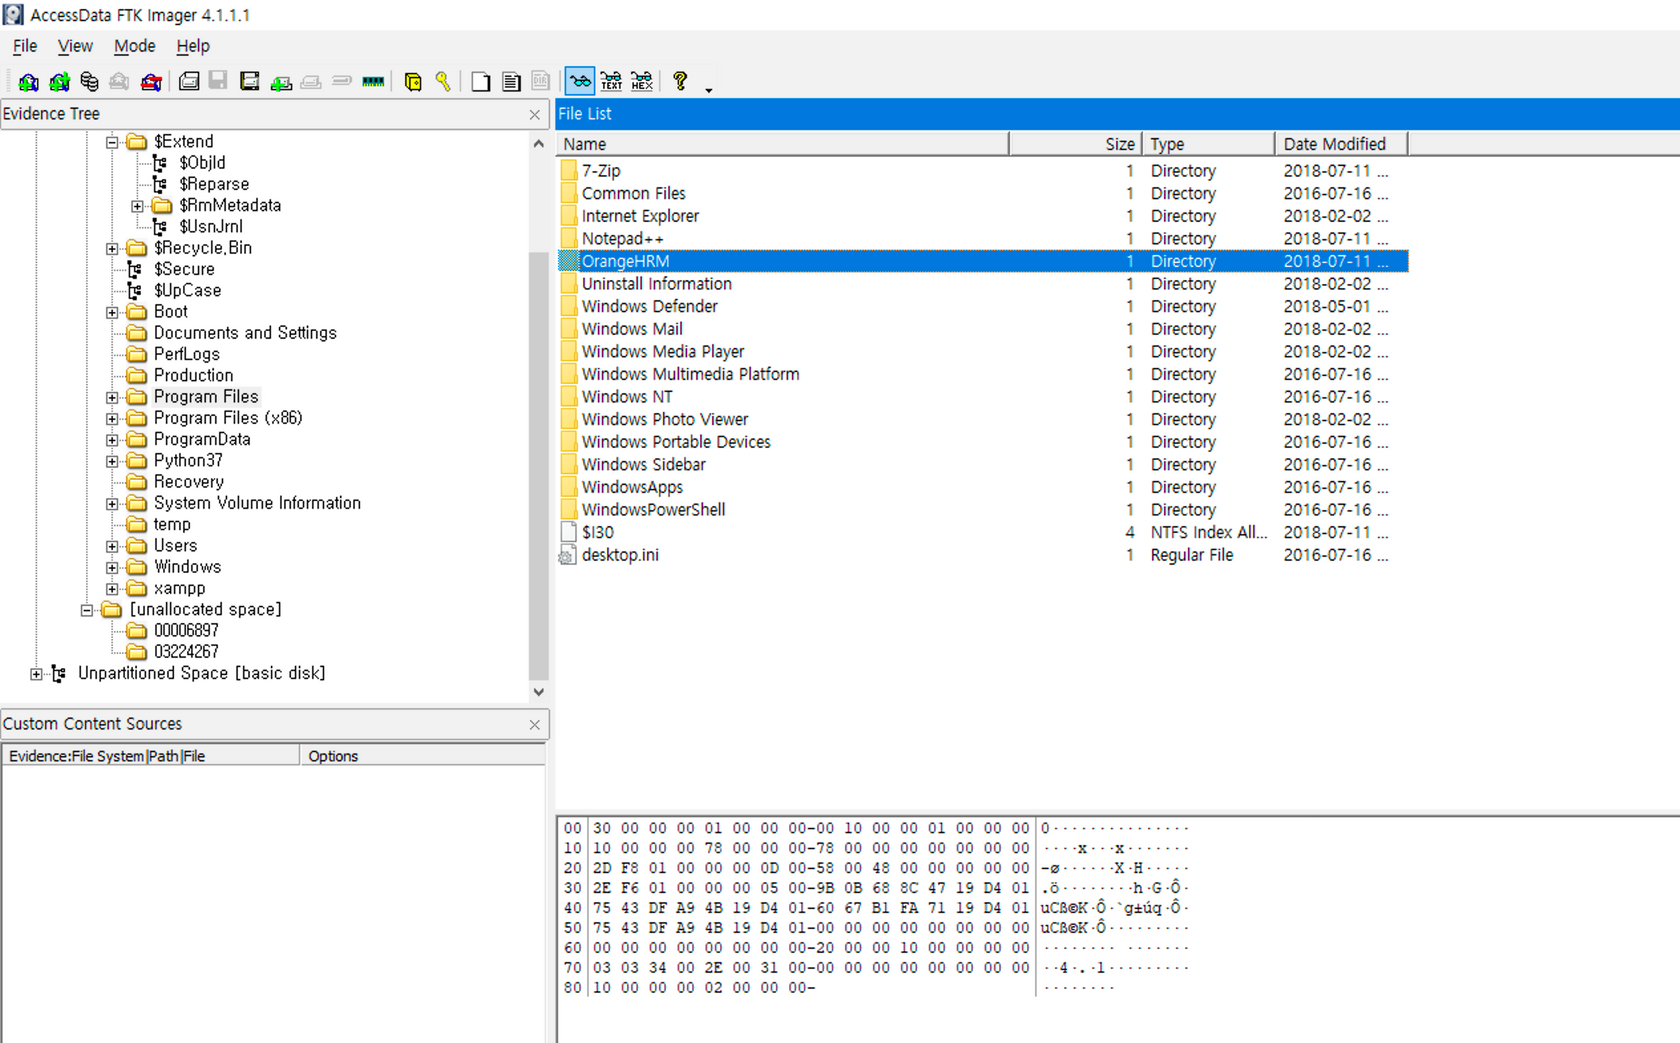Click Add All Attached Devices icon

(59, 82)
